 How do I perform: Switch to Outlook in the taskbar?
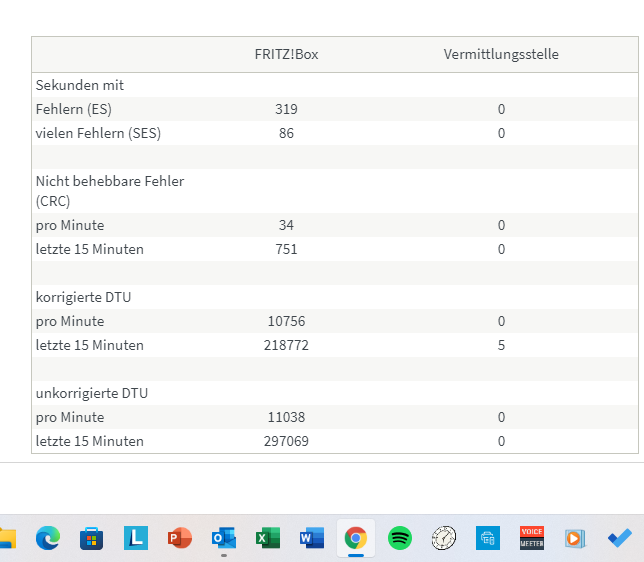(x=224, y=538)
